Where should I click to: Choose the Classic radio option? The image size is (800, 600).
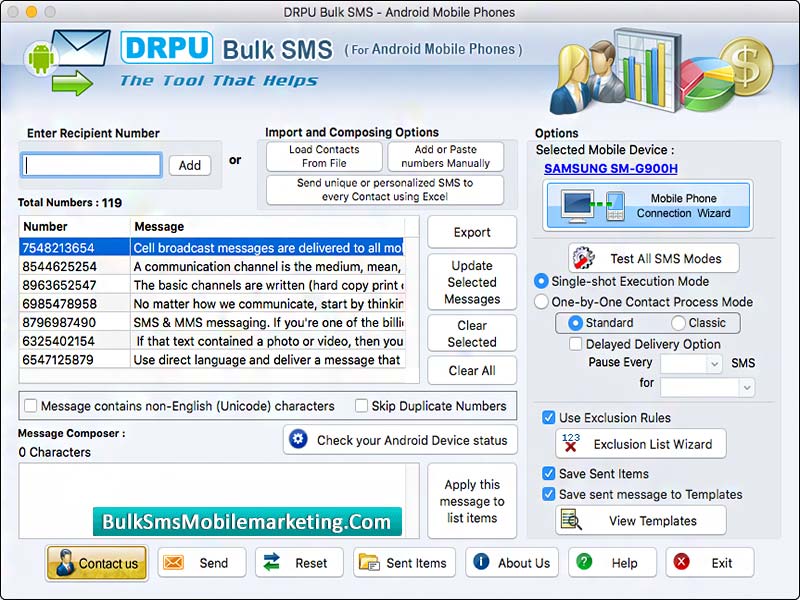pos(678,322)
